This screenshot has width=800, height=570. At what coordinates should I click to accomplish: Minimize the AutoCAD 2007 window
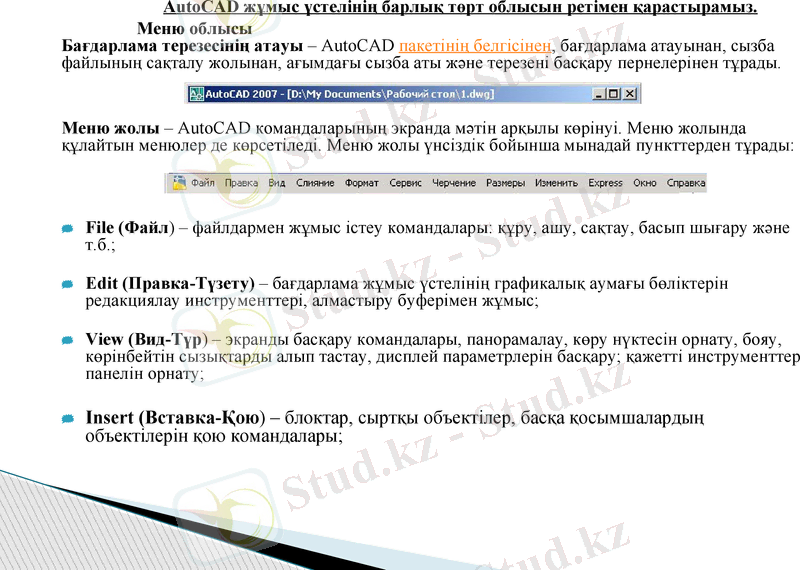point(599,94)
